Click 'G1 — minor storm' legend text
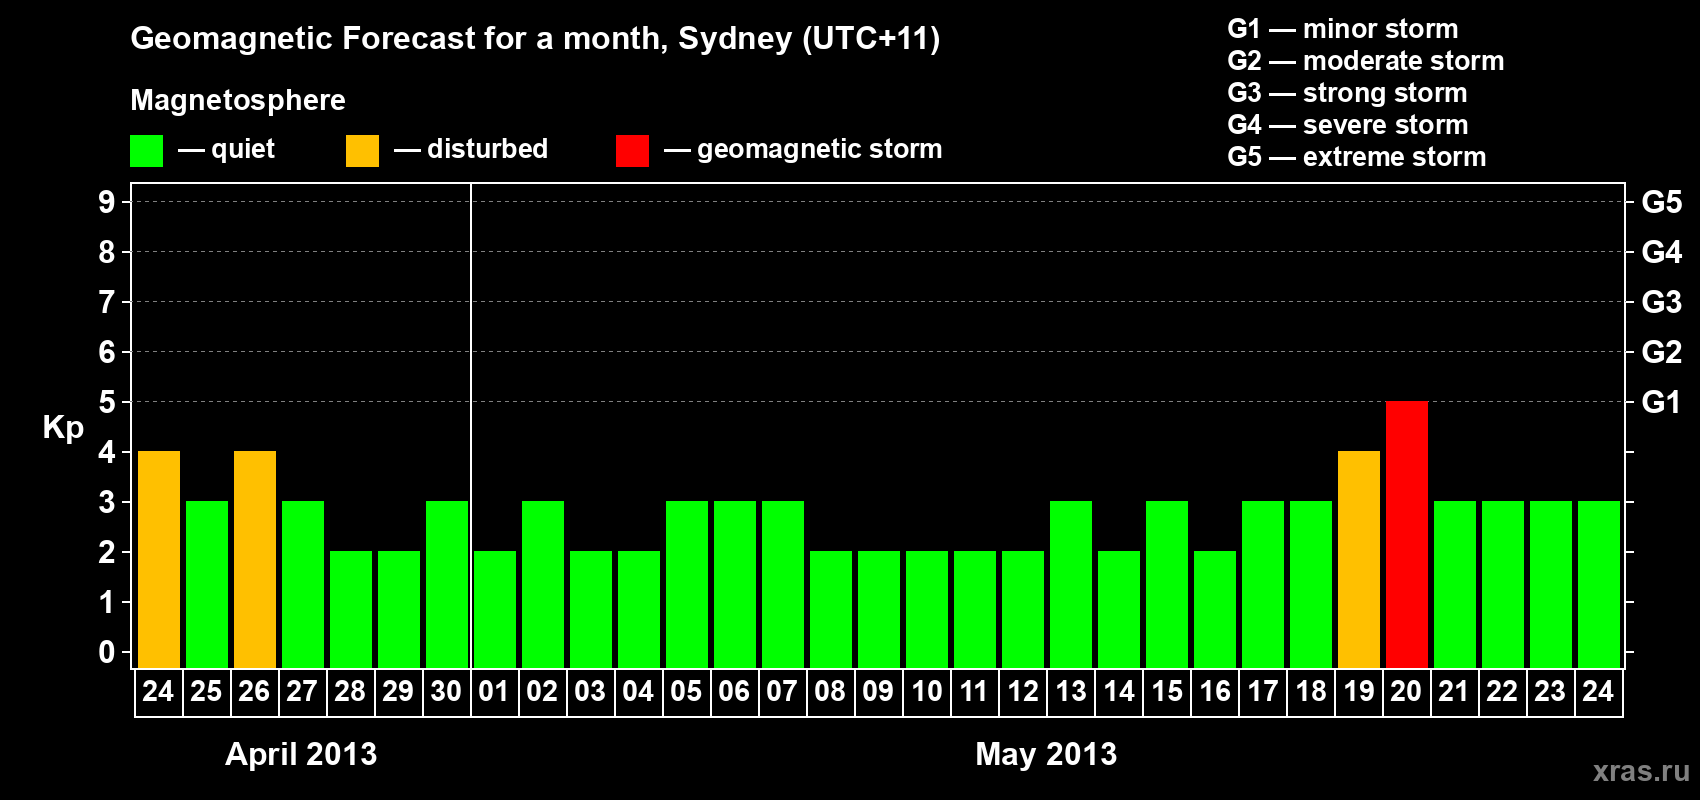Screen dimensions: 1700x800 click(1343, 29)
